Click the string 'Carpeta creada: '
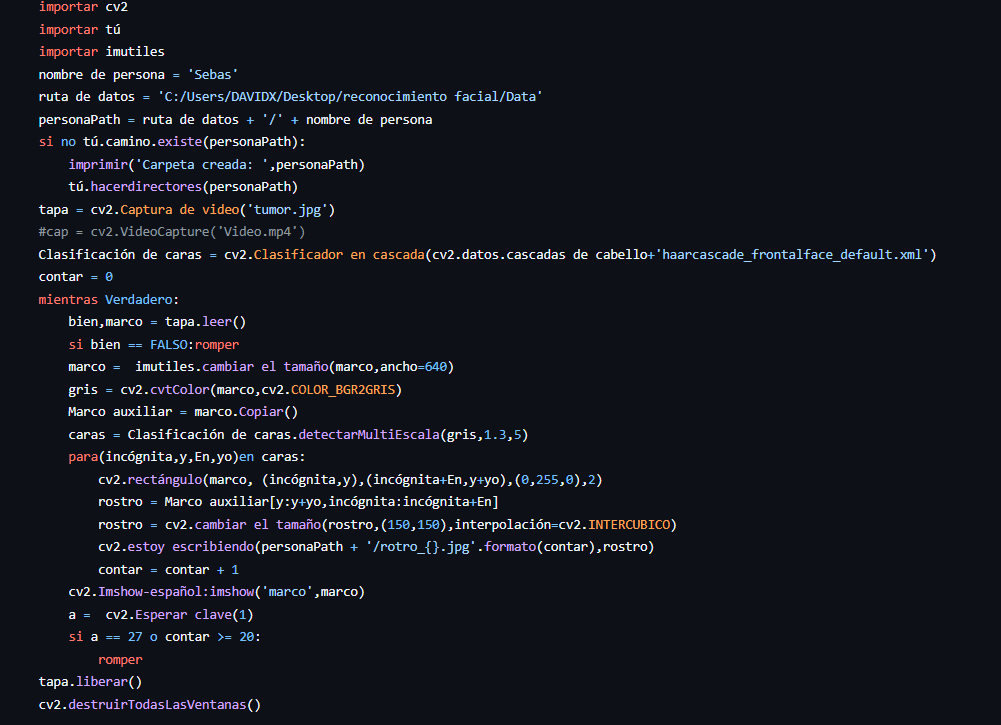 click(201, 165)
